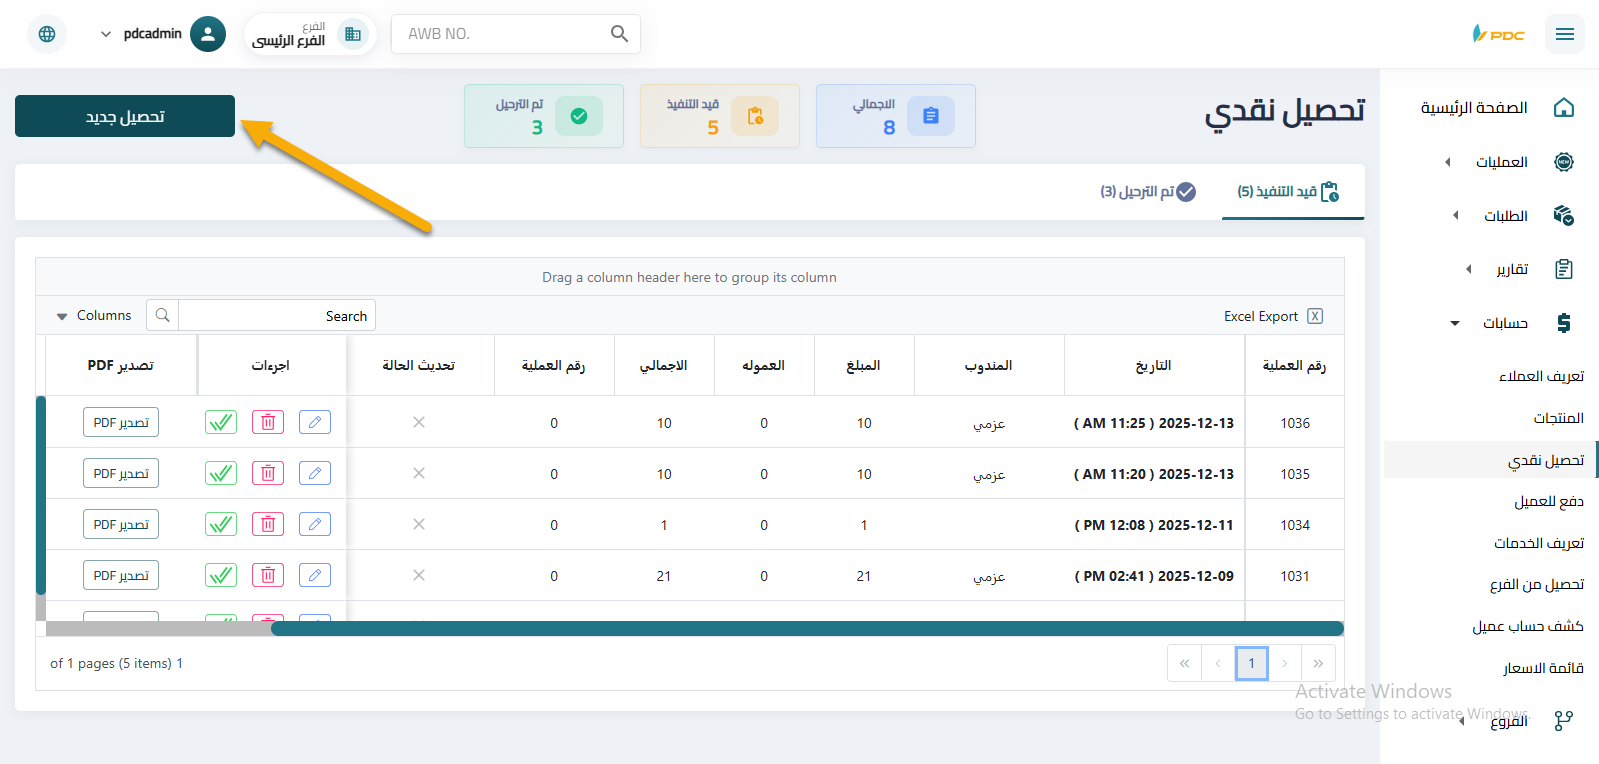Click the globe language icon in header
The image size is (1599, 764).
point(47,34)
